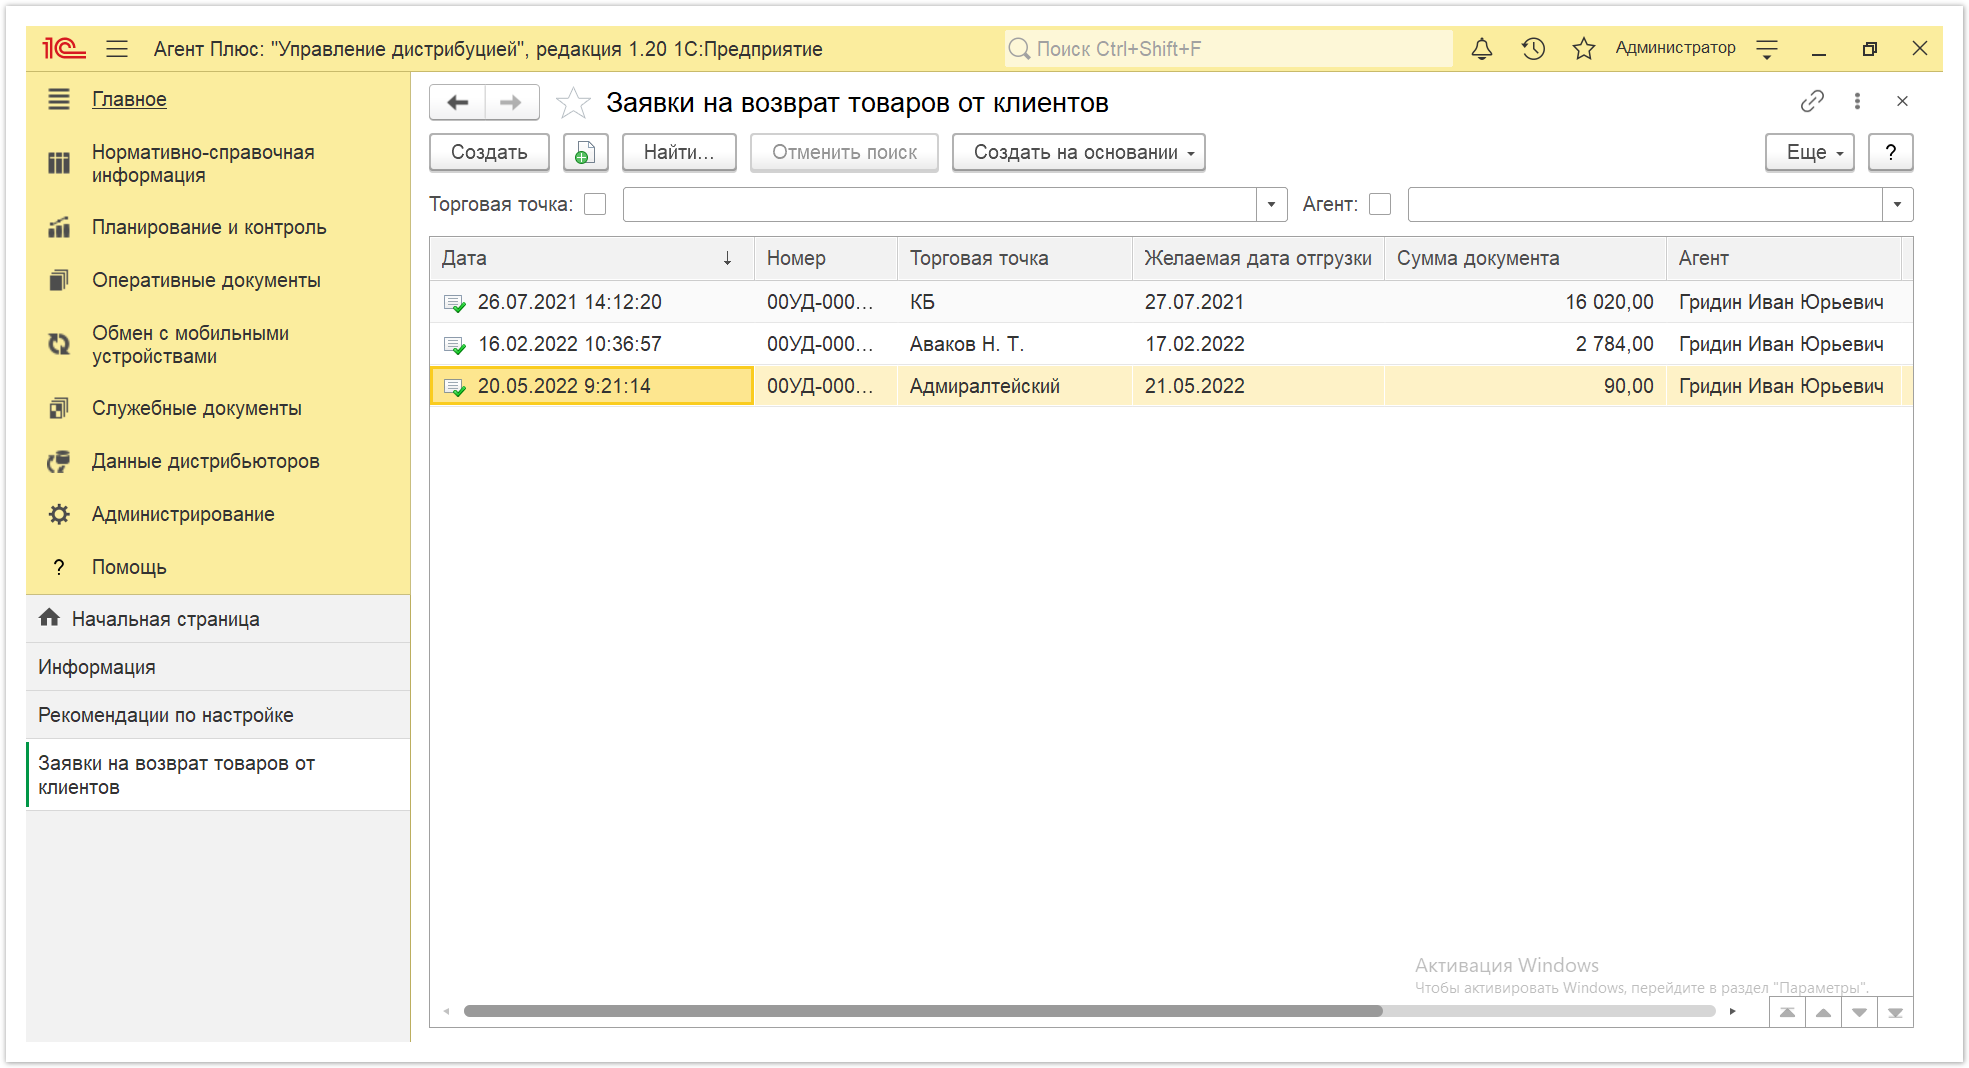Switch to the Начальная страница tab

(166, 619)
